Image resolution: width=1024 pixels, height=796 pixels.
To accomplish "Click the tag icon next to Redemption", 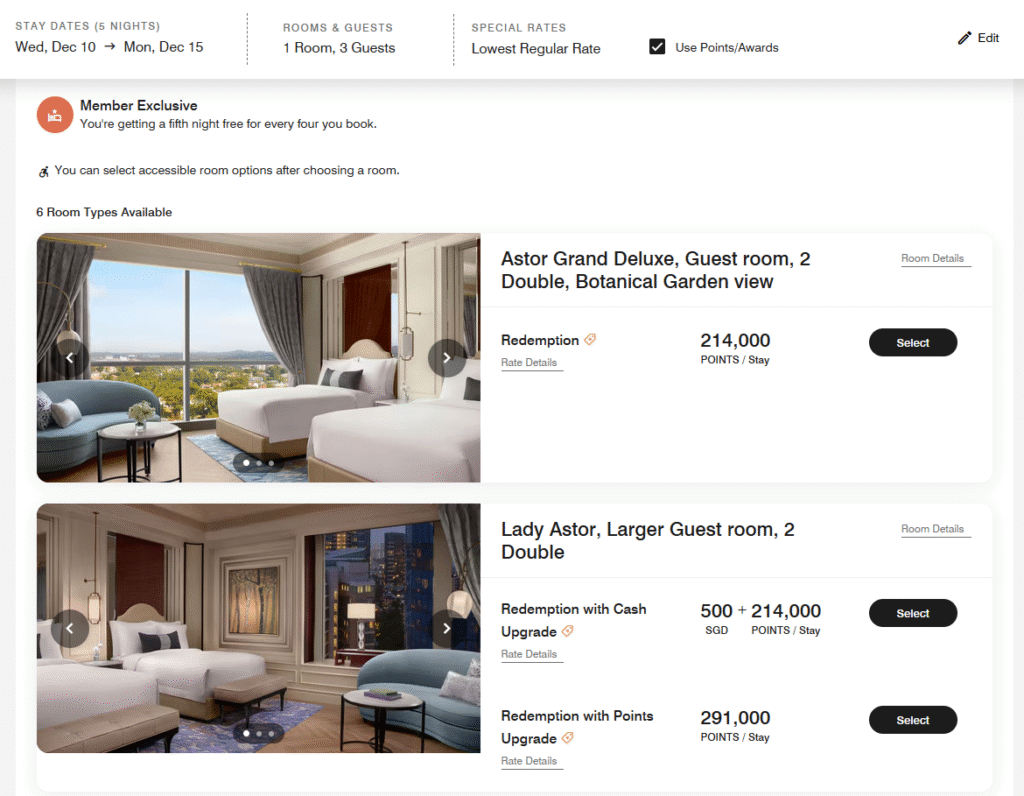I will click(x=590, y=340).
